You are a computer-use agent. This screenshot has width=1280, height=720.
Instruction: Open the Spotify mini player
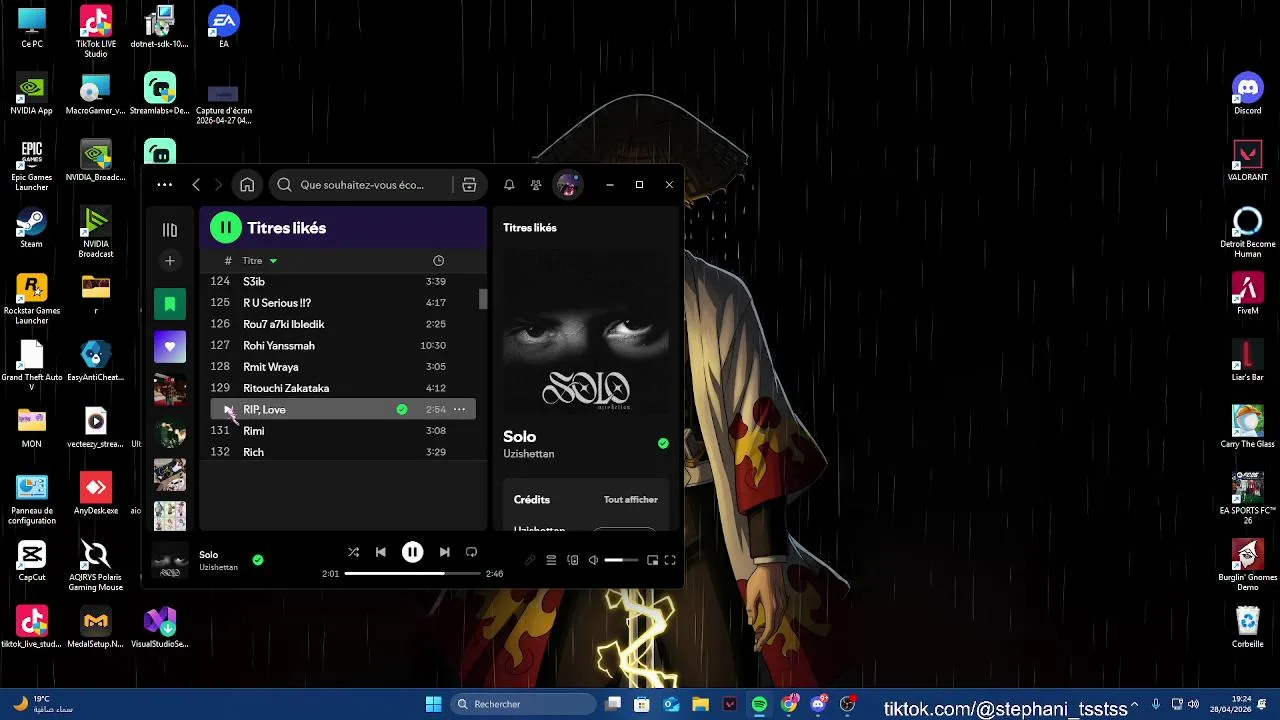pyautogui.click(x=652, y=560)
